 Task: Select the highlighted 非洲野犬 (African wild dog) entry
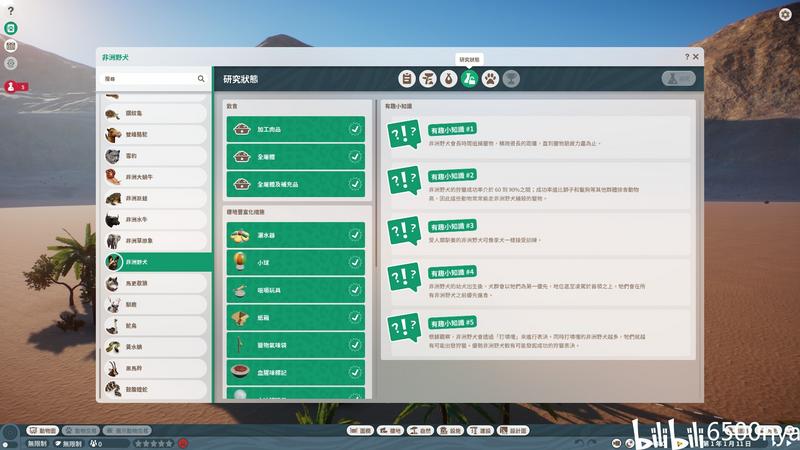click(x=157, y=262)
